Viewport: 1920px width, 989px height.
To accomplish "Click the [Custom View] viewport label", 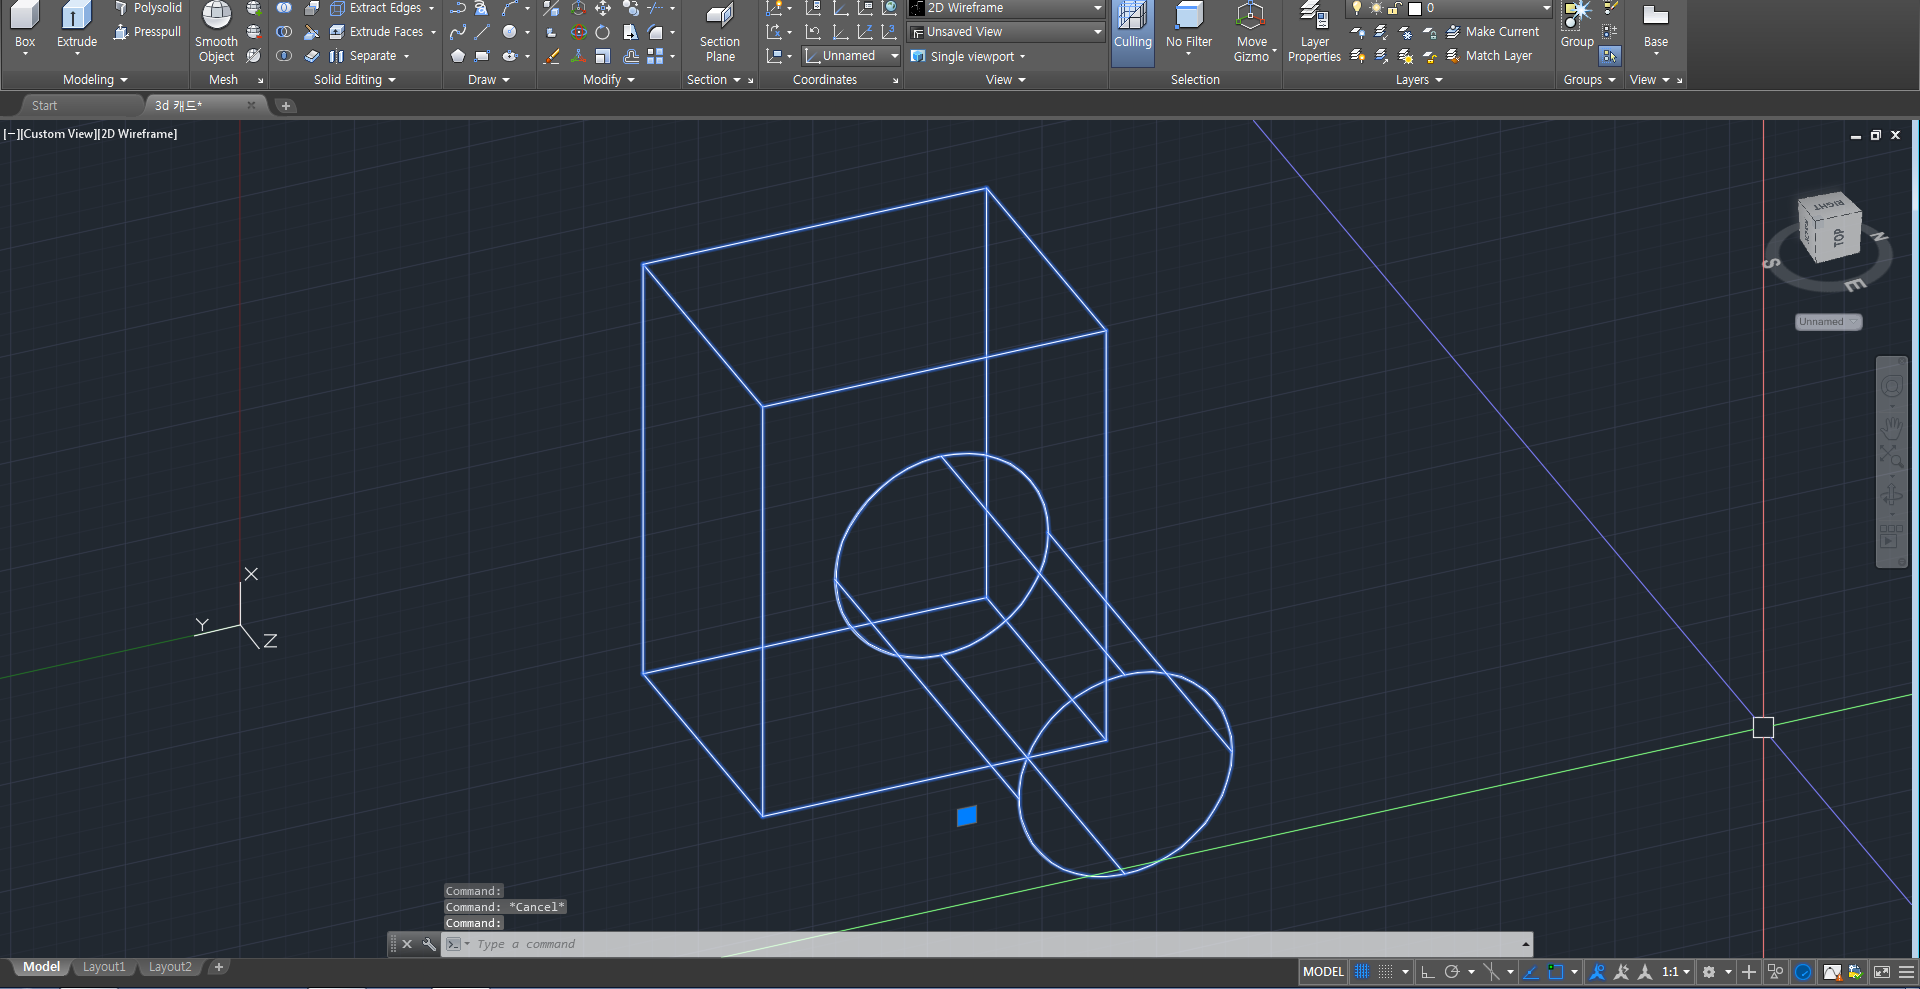I will tap(58, 134).
